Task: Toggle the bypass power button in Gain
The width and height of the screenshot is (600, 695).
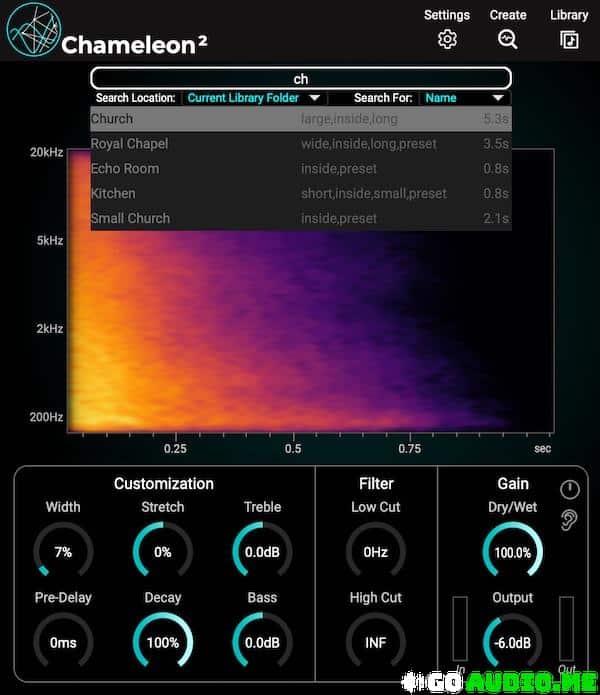Action: [569, 489]
